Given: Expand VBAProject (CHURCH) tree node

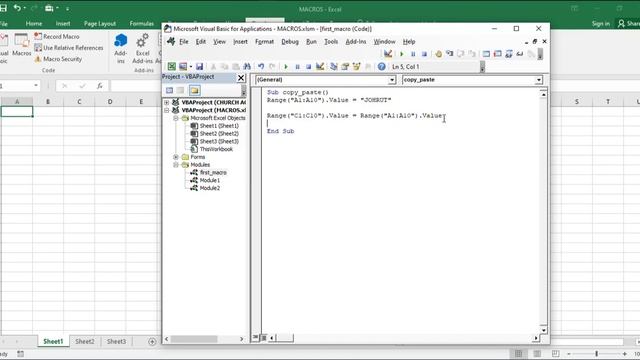Looking at the screenshot, I should point(167,102).
